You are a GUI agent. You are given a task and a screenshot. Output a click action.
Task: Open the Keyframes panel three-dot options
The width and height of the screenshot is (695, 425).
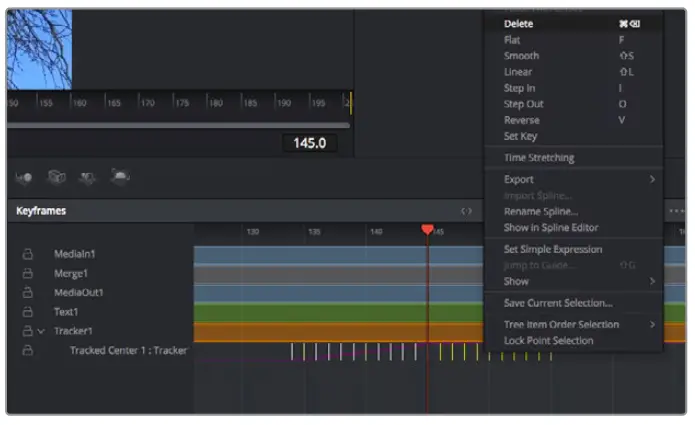(x=676, y=211)
